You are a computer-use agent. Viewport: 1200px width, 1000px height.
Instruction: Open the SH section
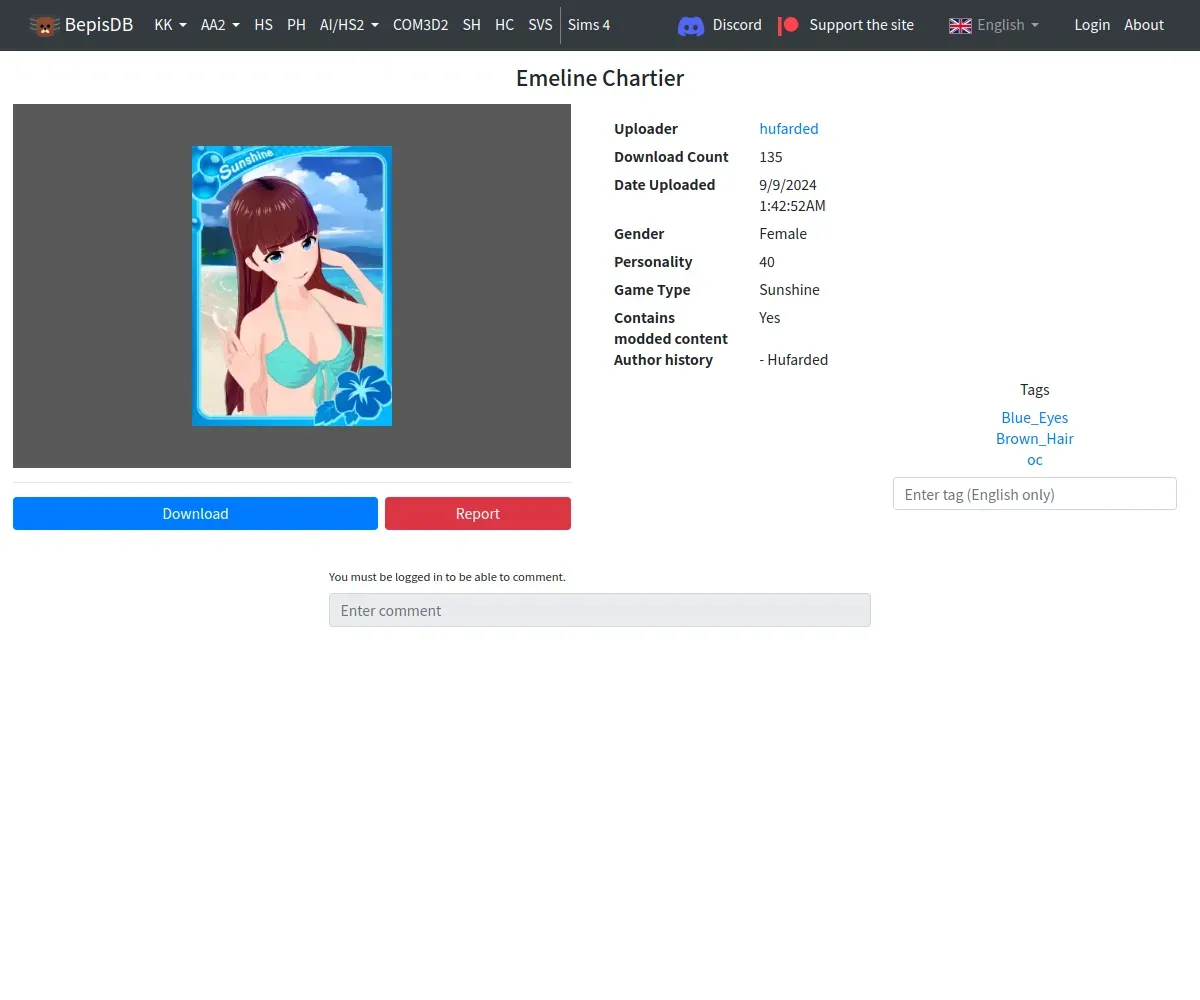tap(472, 25)
